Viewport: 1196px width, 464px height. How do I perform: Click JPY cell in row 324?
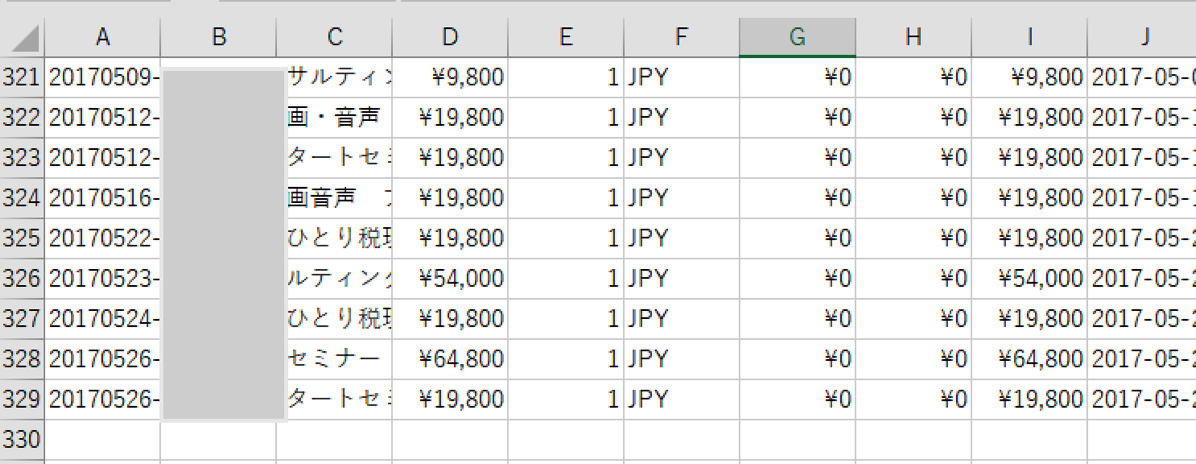click(682, 198)
